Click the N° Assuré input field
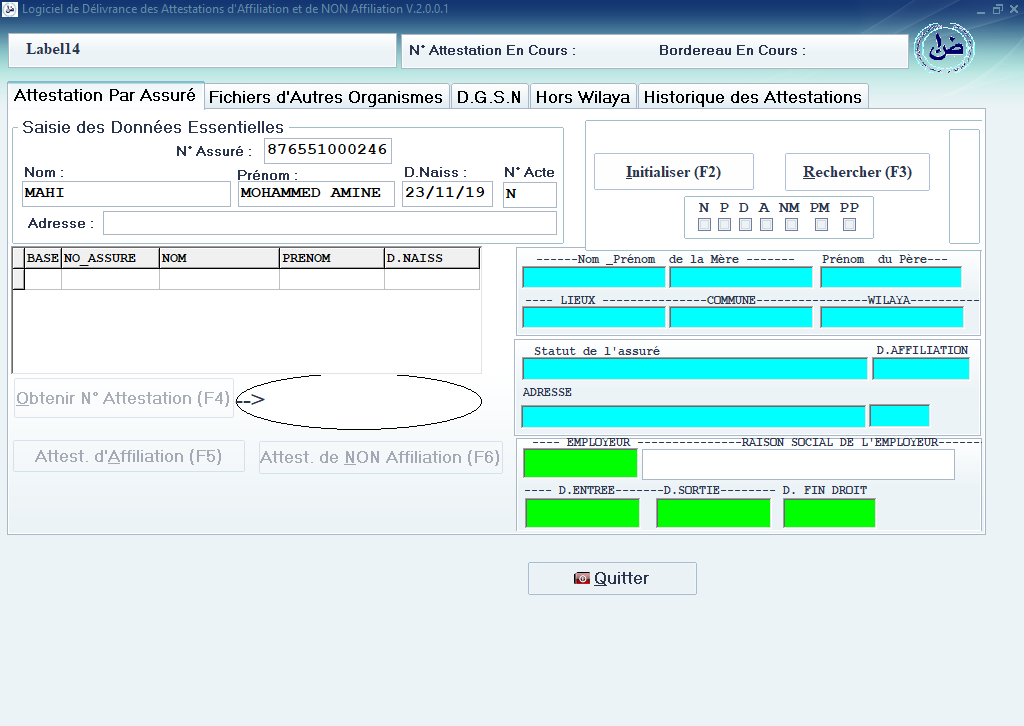 (x=328, y=150)
